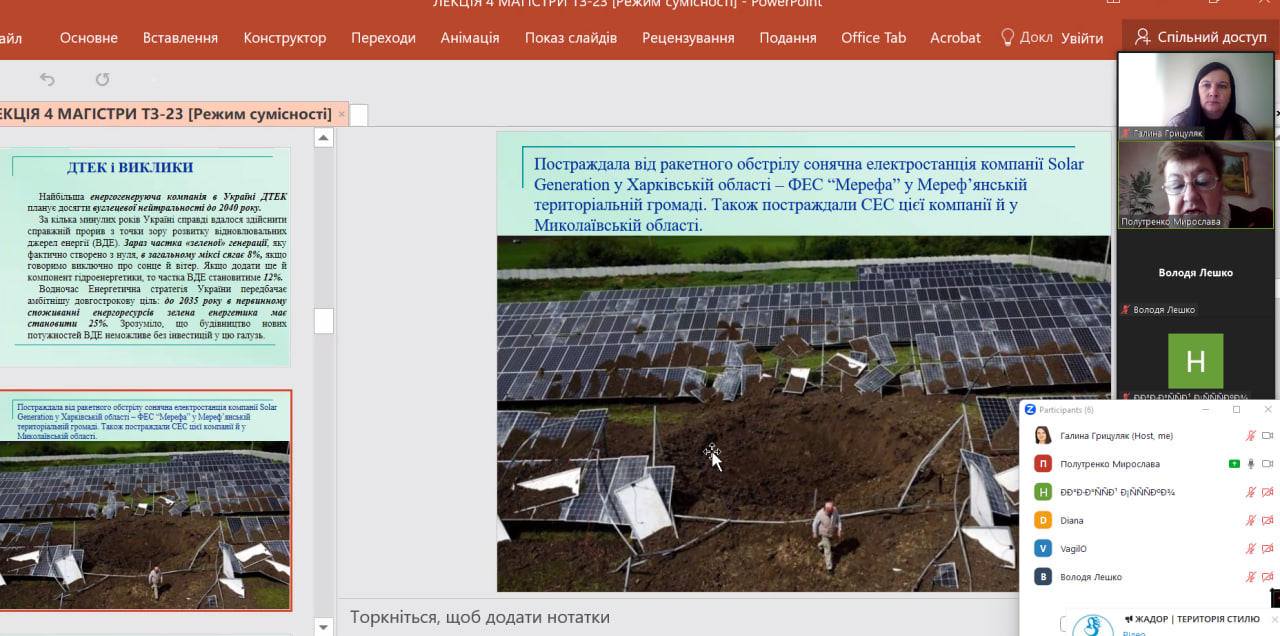This screenshot has height=636, width=1280.
Task: Open new document tab next to ЛЕКЦІЯ 4
Action: [x=359, y=115]
